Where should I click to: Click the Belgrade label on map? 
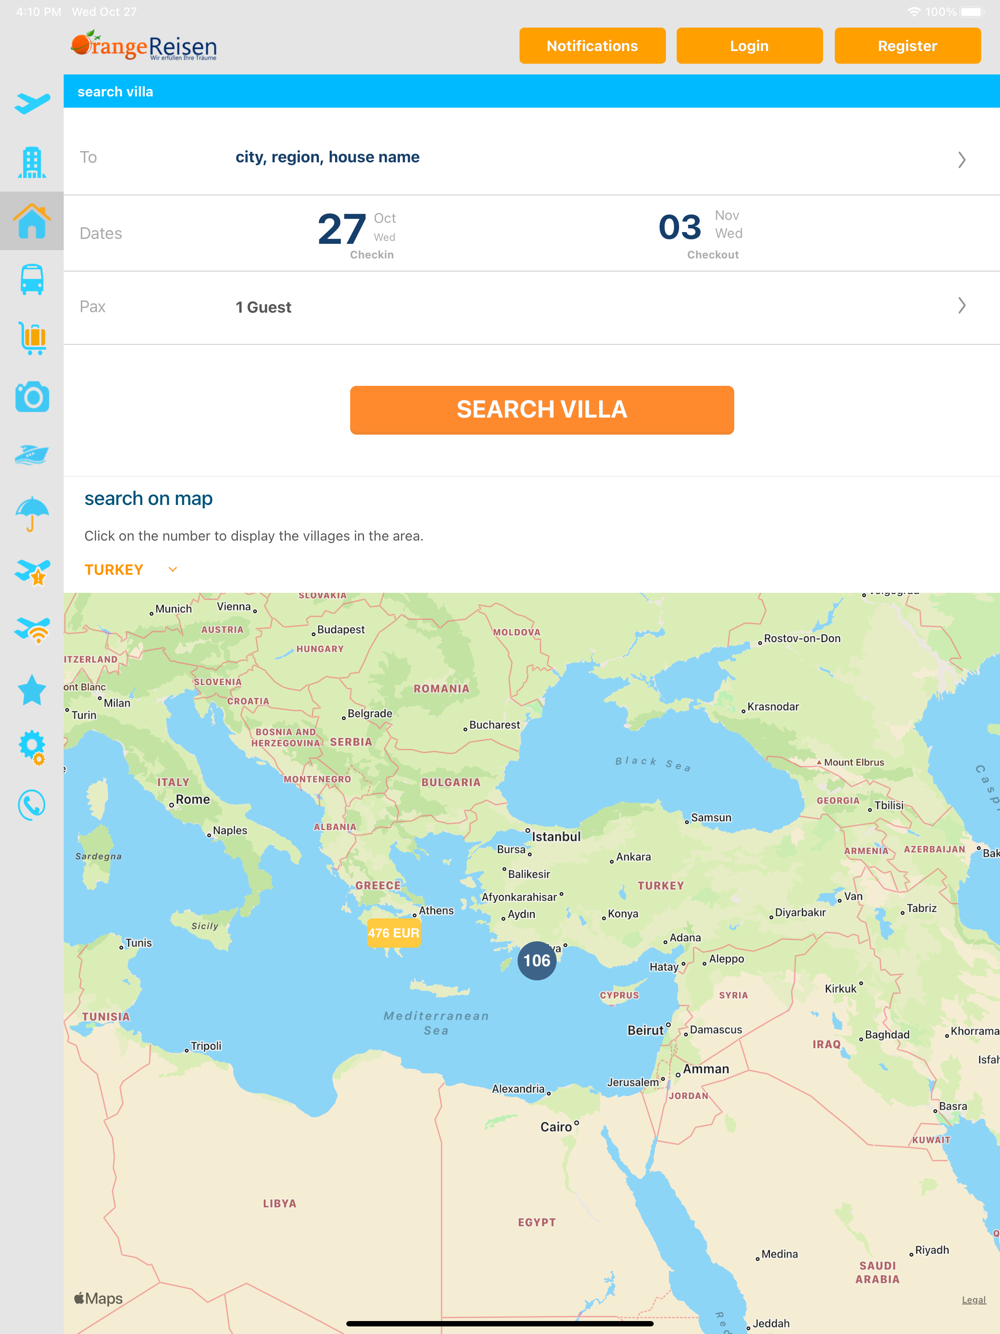click(370, 714)
